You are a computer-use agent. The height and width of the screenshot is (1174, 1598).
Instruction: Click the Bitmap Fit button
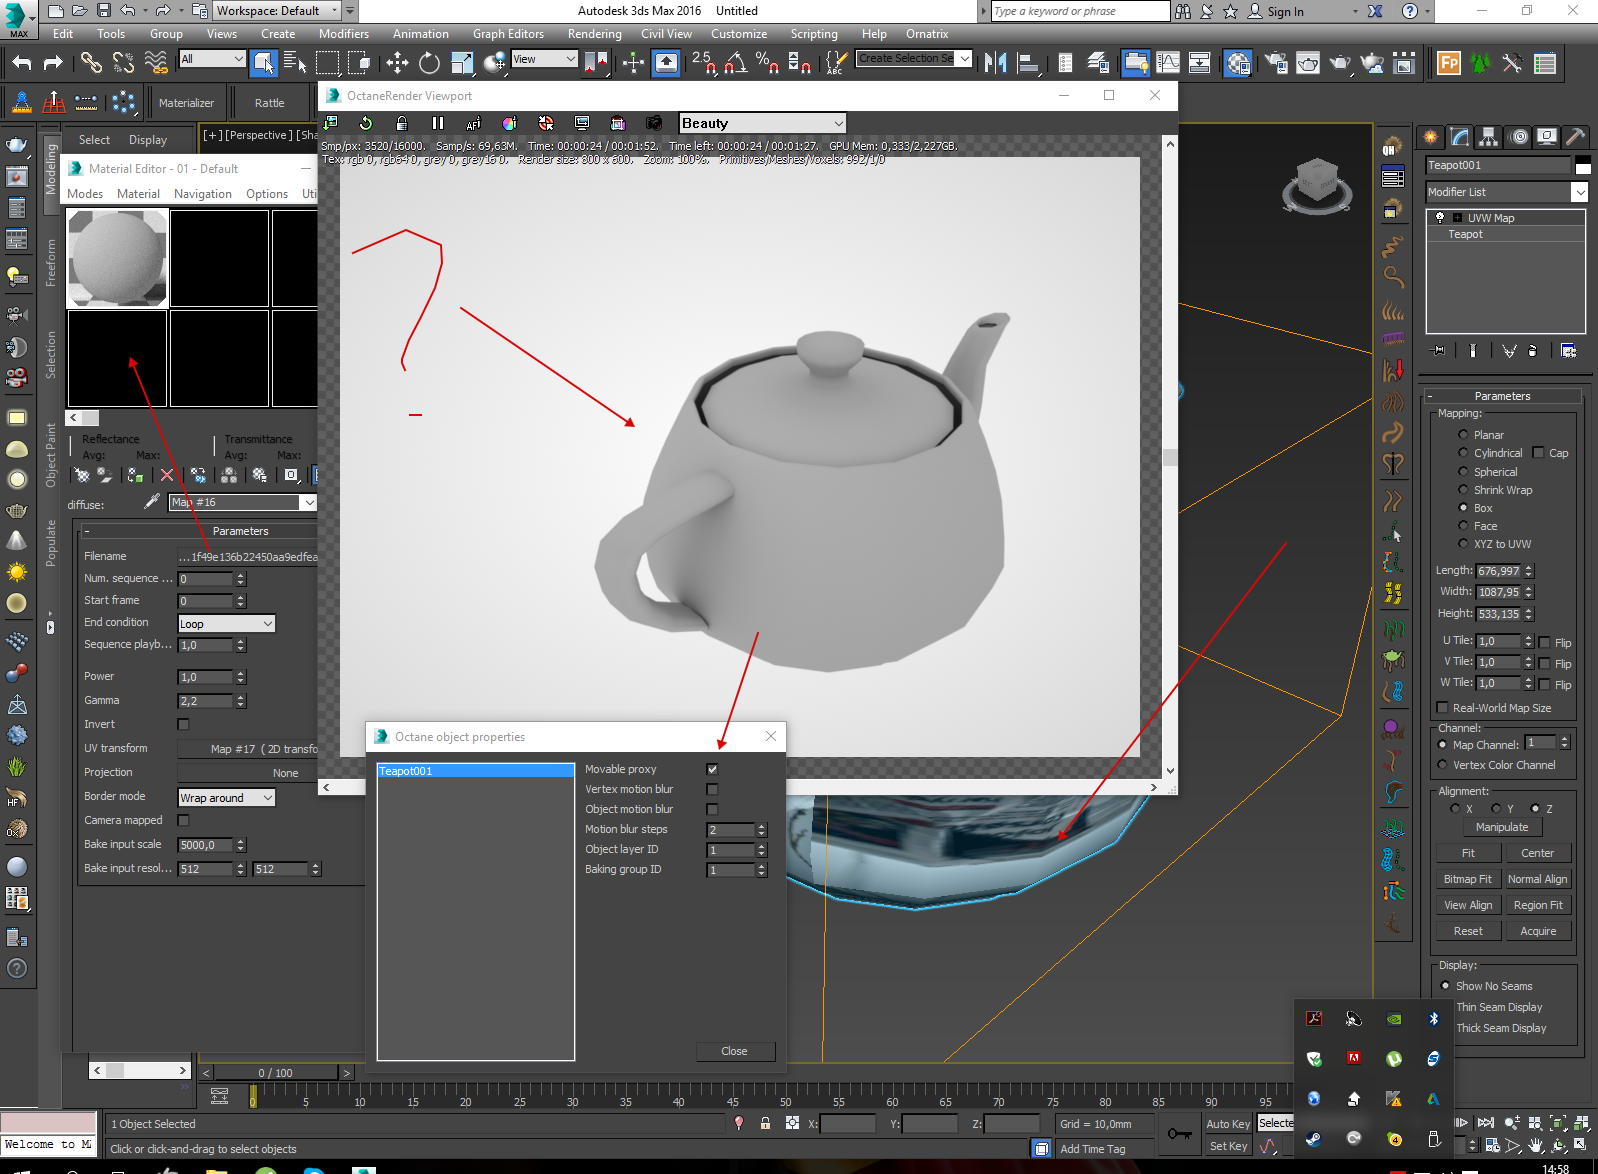[1467, 879]
